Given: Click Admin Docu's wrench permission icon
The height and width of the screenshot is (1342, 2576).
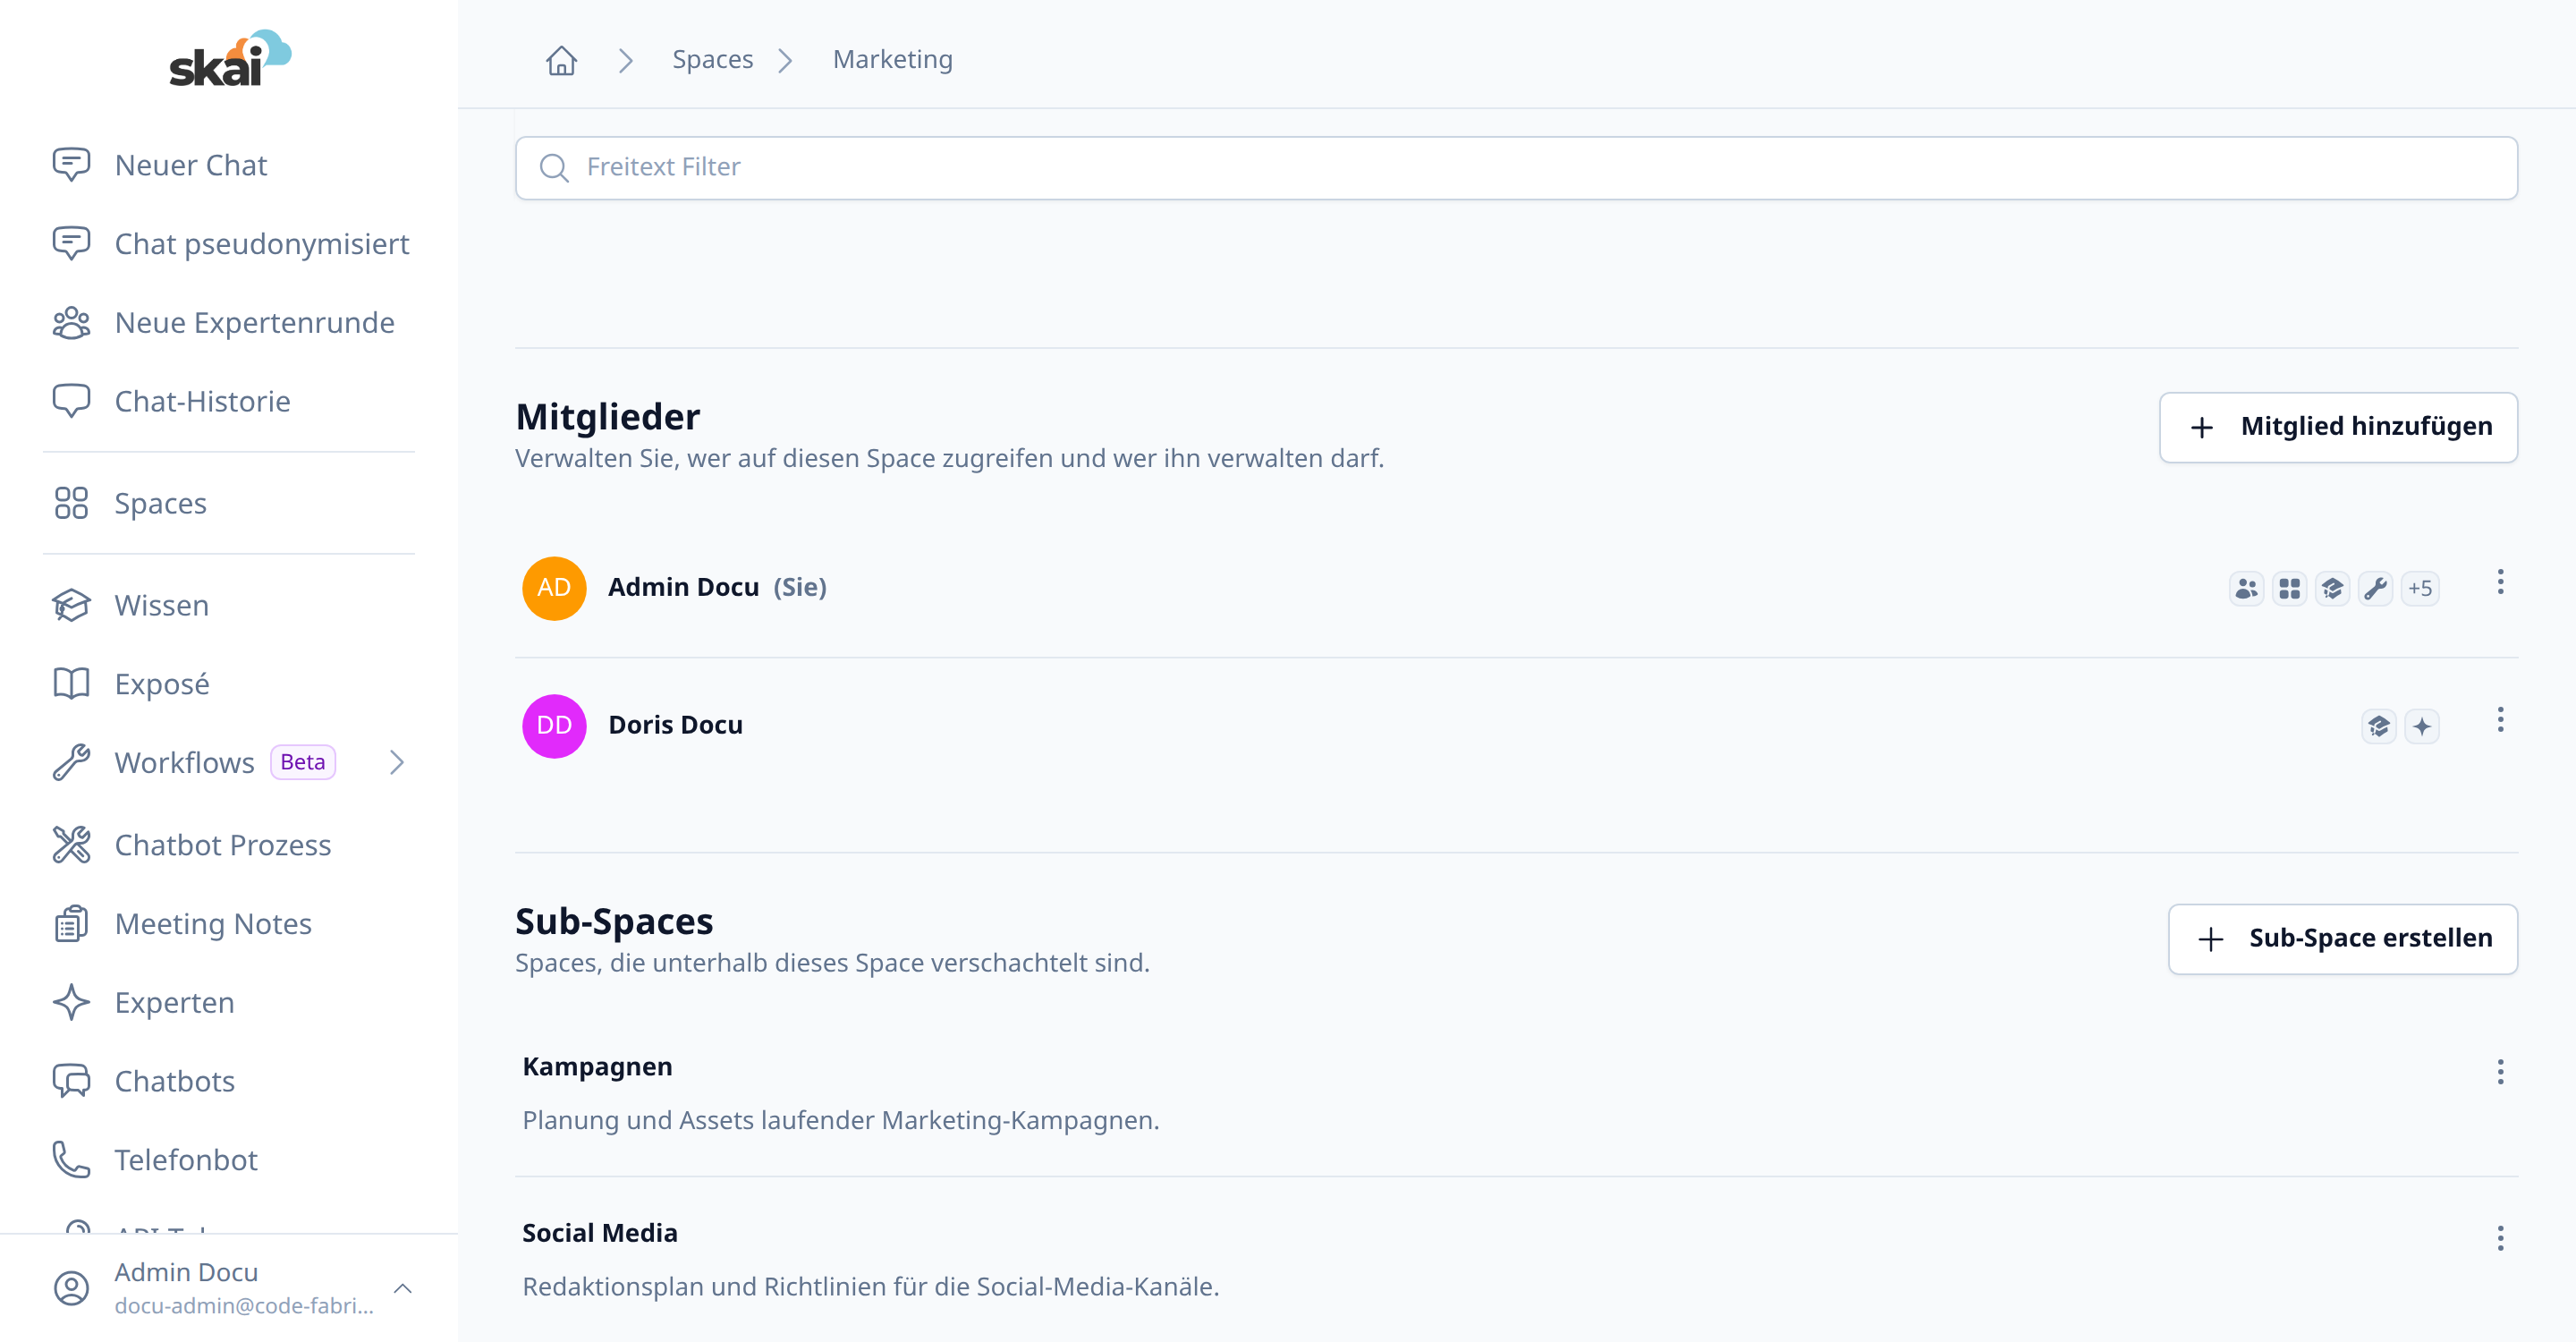Looking at the screenshot, I should (x=2375, y=588).
